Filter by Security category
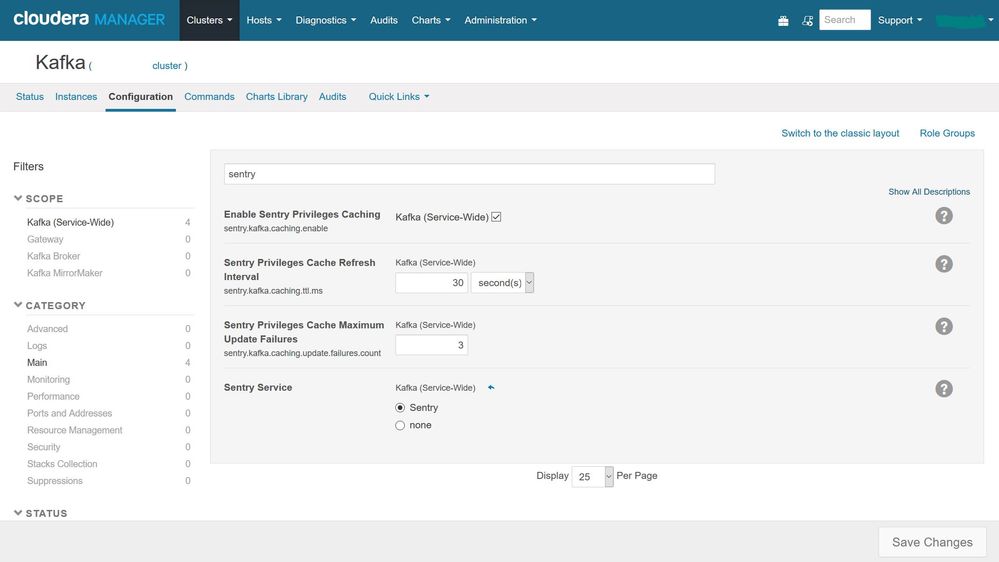This screenshot has height=562, width=999. point(43,447)
